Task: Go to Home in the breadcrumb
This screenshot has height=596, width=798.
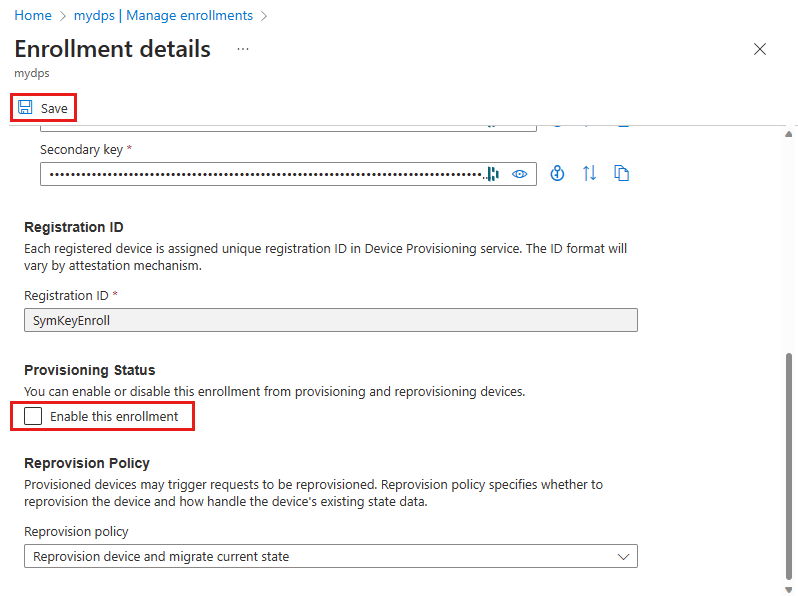Action: coord(33,16)
